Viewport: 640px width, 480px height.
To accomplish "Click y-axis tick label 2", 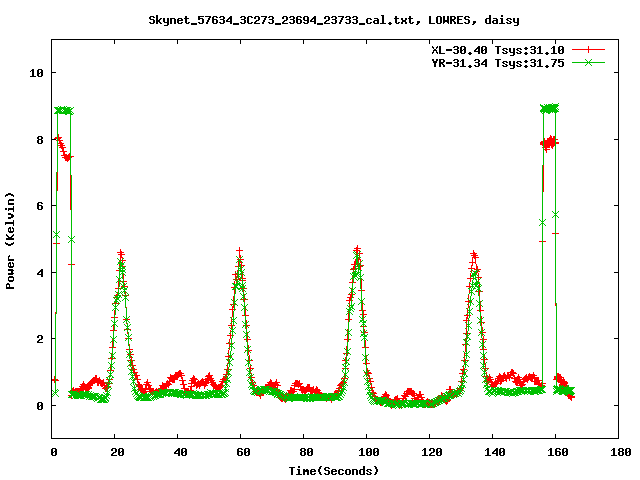I will [x=40, y=339].
